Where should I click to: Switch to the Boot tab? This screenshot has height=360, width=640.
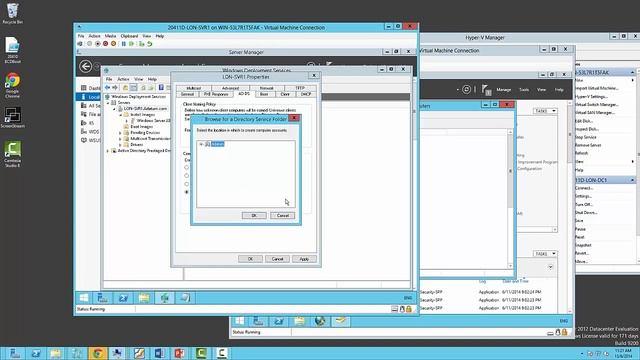(264, 94)
